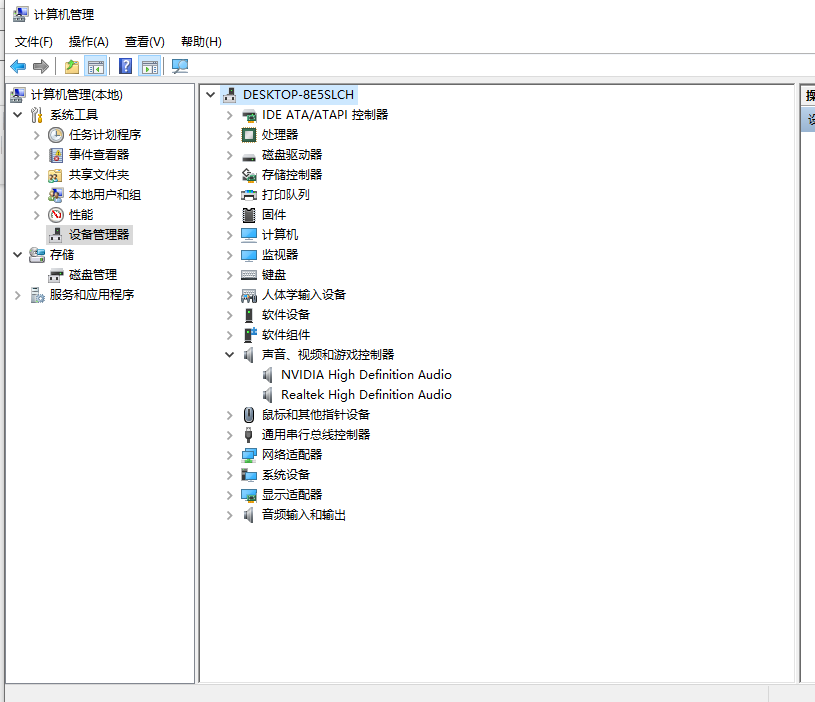The image size is (815, 702).
Task: Select DESKTOP-8E5SLCH computer name
Action: (298, 95)
